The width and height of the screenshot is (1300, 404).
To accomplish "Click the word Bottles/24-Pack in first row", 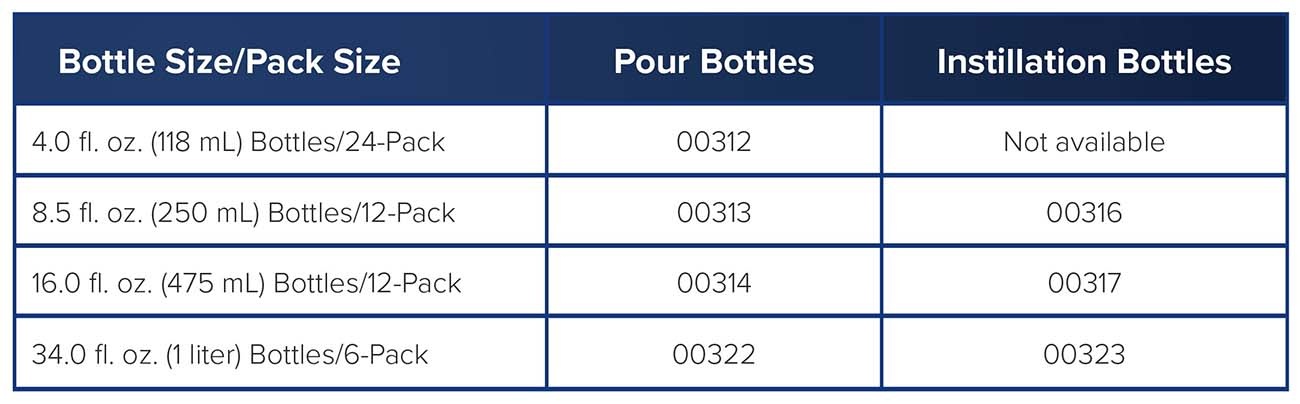I will click(347, 142).
